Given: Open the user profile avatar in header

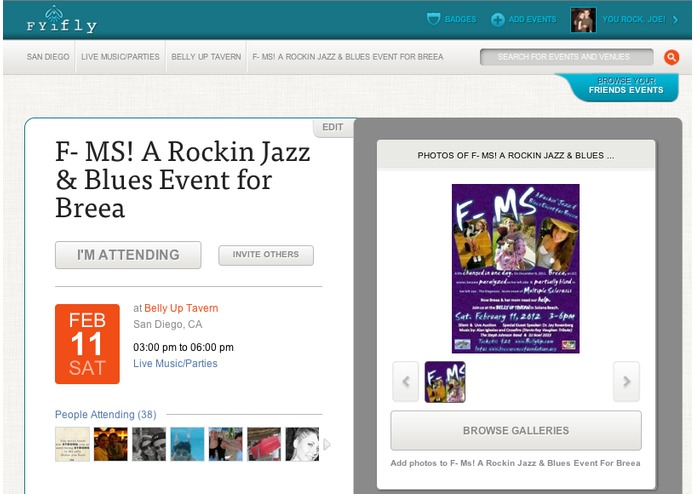Looking at the screenshot, I should [583, 20].
